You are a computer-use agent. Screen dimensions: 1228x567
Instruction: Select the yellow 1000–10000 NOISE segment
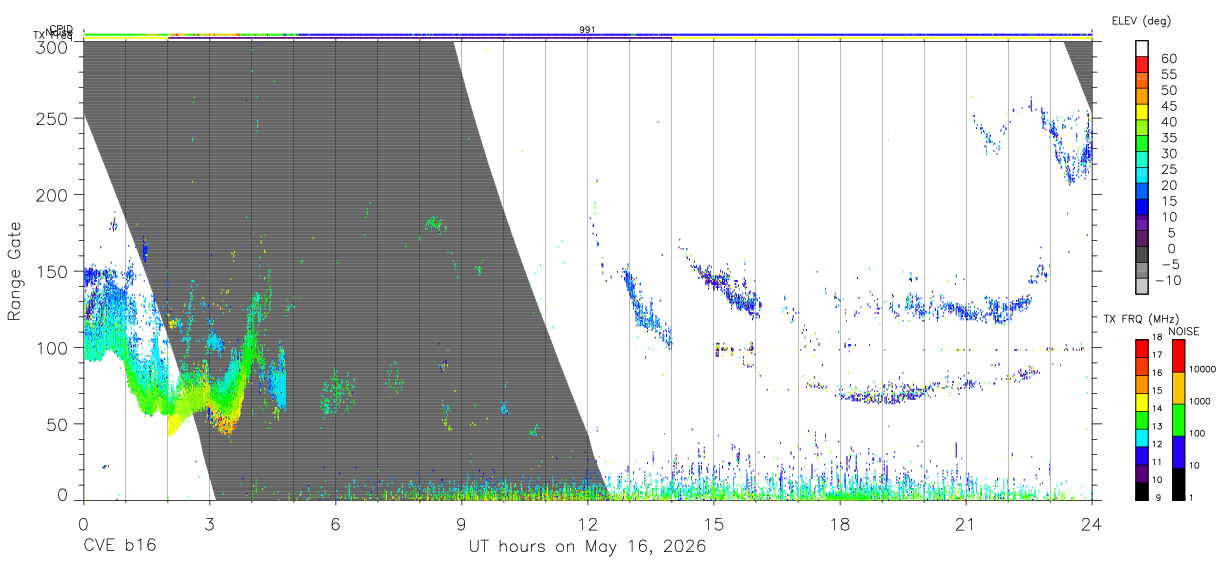[1177, 387]
